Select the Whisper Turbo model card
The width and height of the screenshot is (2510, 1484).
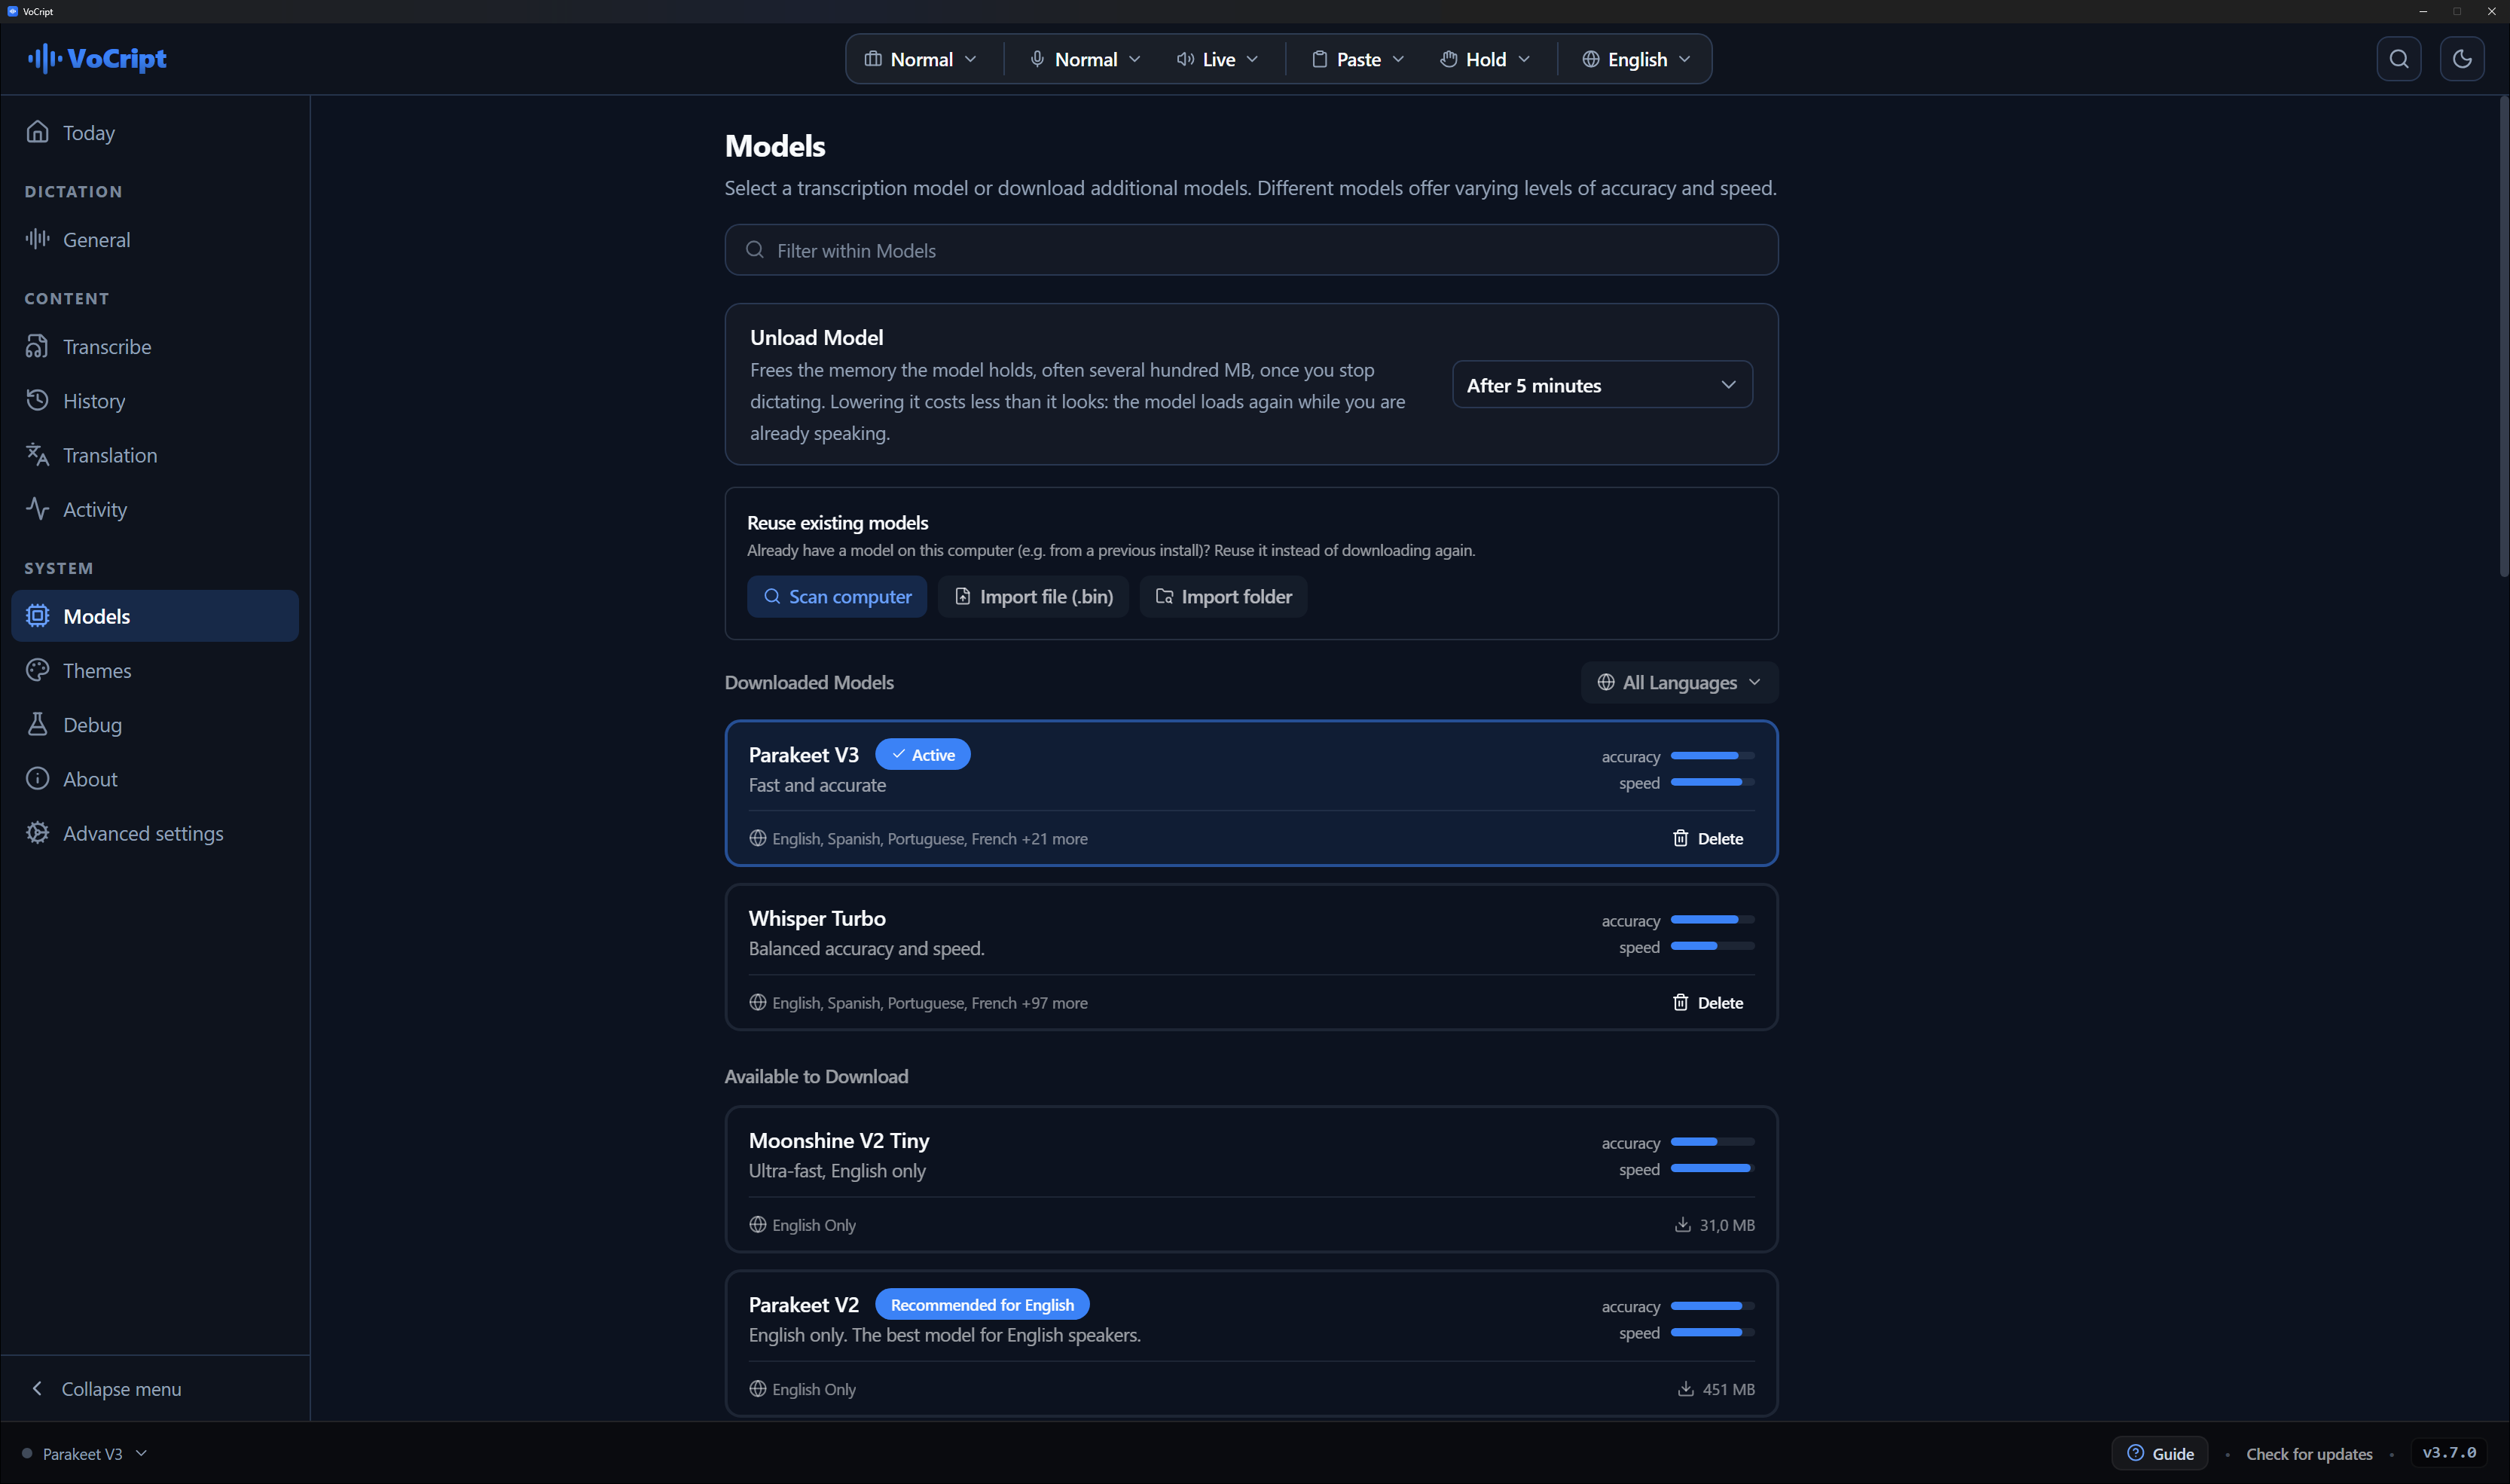click(x=1251, y=957)
